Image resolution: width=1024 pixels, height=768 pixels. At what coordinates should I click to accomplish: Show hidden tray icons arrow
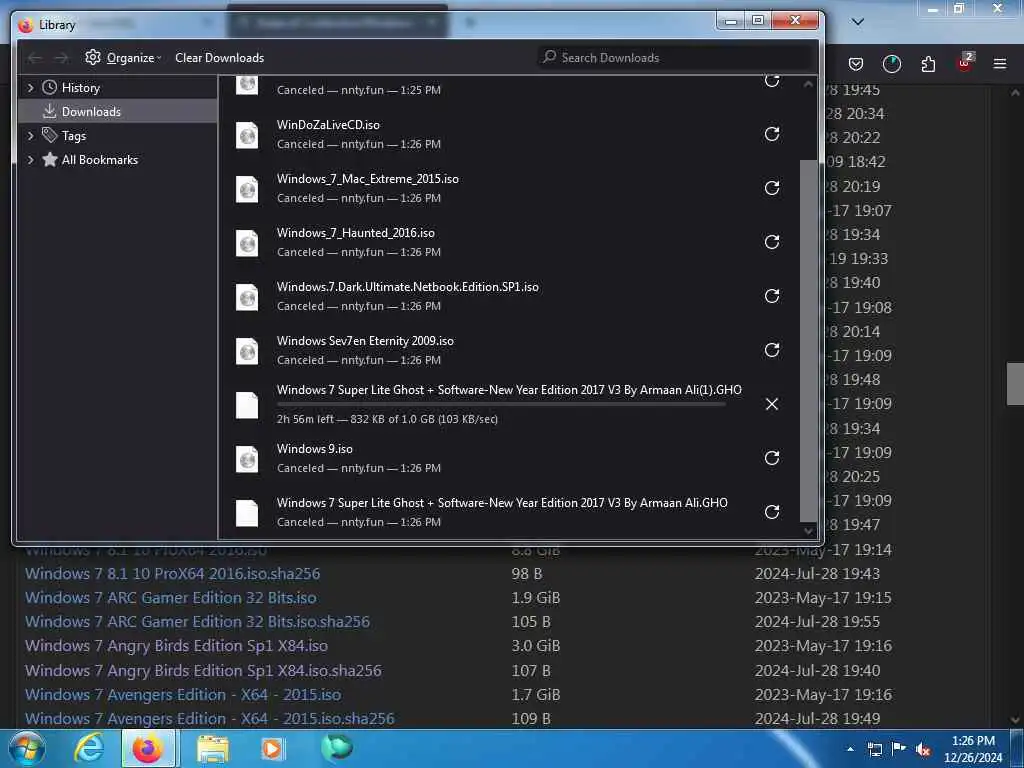point(850,750)
